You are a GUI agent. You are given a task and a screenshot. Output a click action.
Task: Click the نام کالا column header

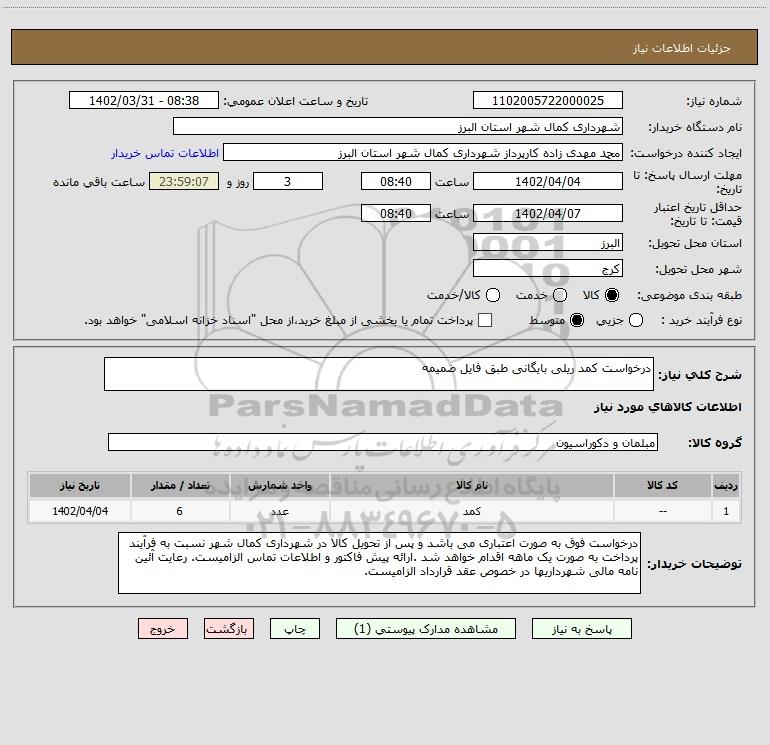point(471,485)
